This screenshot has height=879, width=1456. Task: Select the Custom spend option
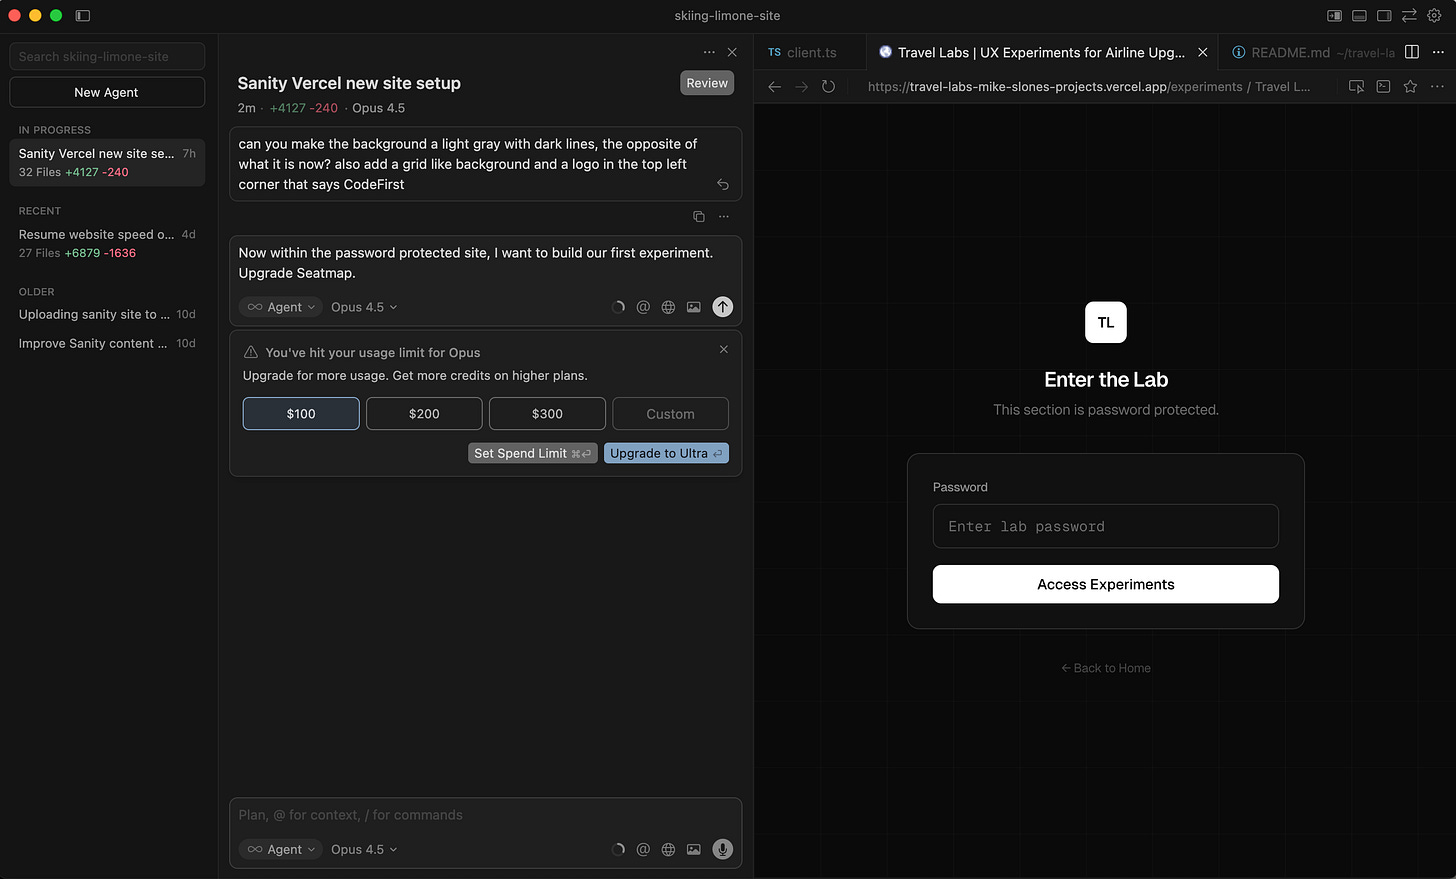click(670, 414)
